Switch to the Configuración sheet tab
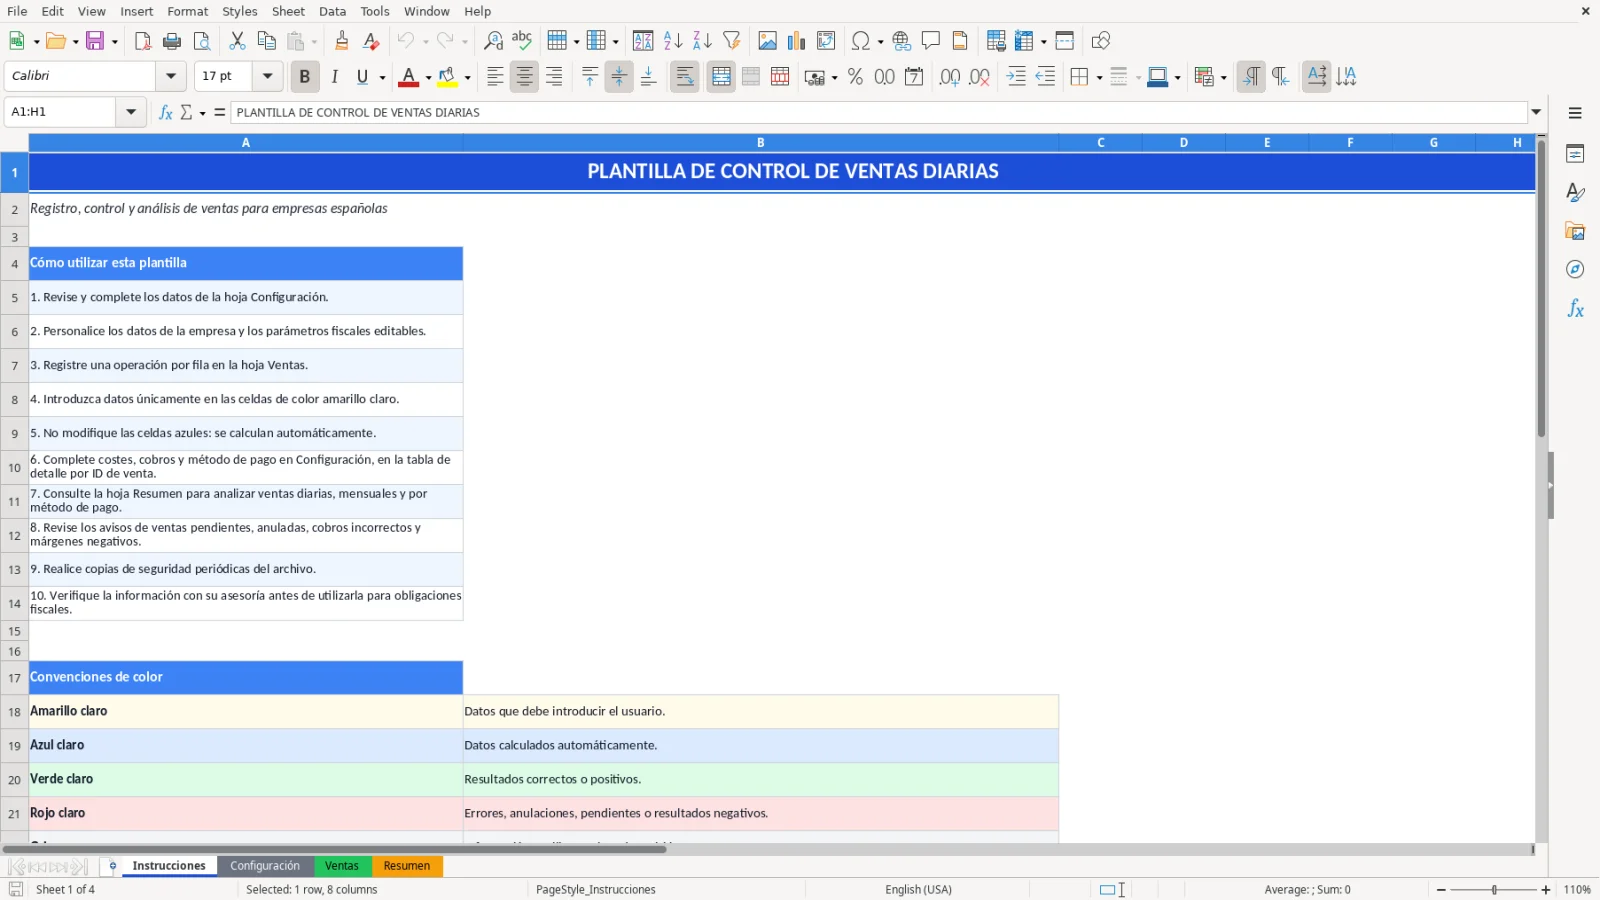 coord(265,866)
